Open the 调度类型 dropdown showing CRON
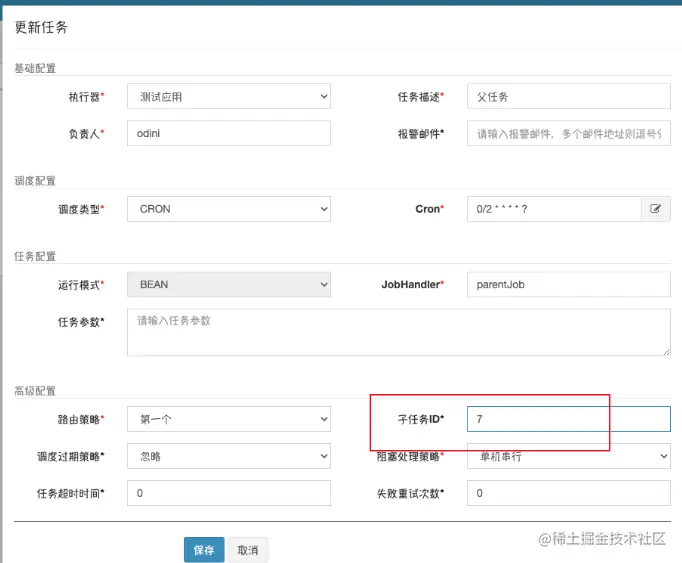The height and width of the screenshot is (563, 682). (x=229, y=209)
